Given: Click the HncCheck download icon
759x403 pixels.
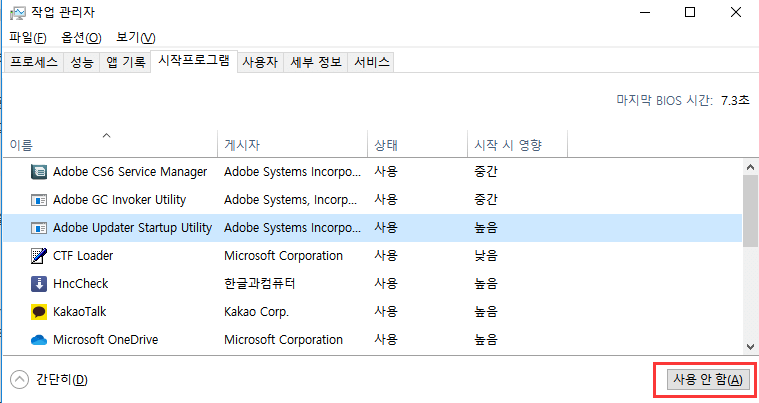Looking at the screenshot, I should (x=39, y=284).
